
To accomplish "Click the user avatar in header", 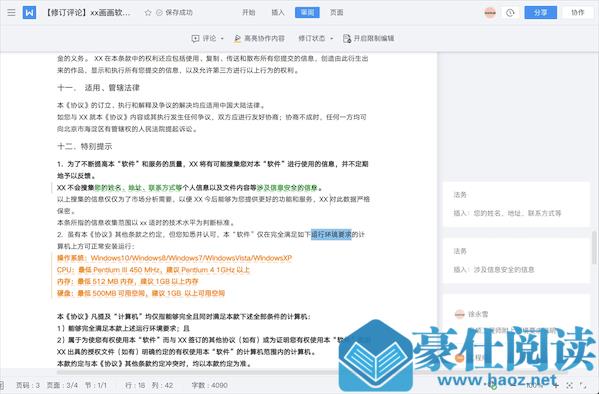I will [x=490, y=13].
